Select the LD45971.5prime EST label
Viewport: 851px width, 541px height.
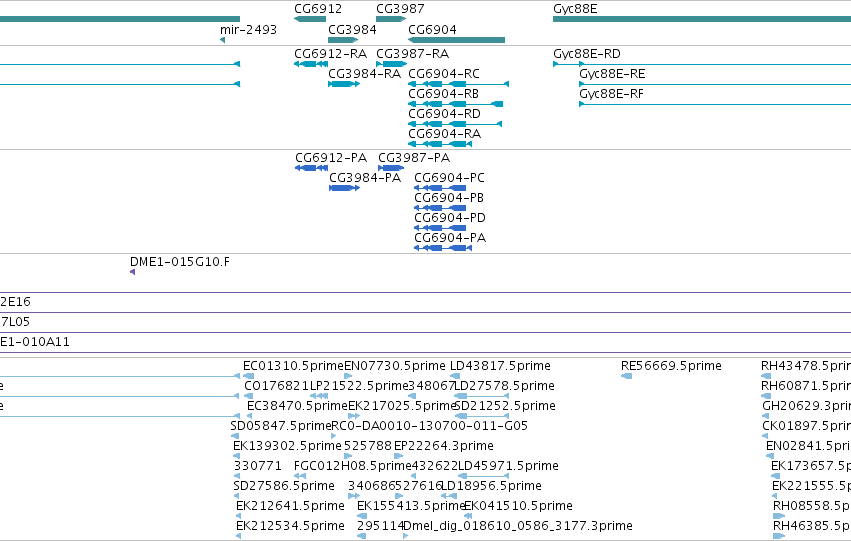[x=509, y=467]
